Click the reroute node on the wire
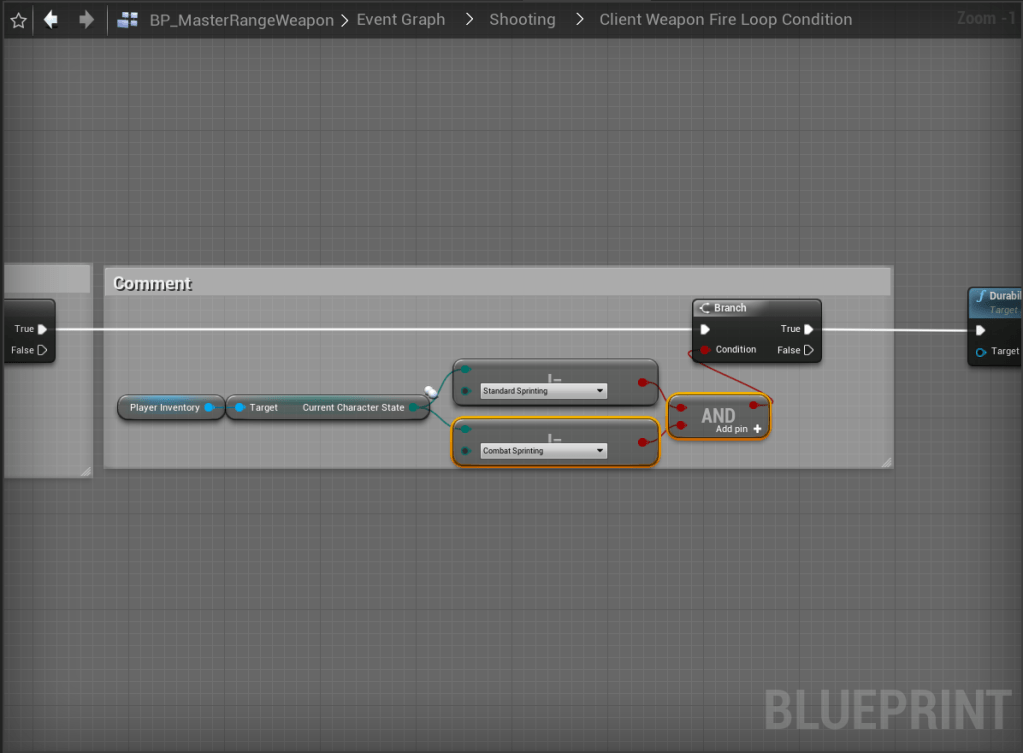The width and height of the screenshot is (1023, 753). 431,392
